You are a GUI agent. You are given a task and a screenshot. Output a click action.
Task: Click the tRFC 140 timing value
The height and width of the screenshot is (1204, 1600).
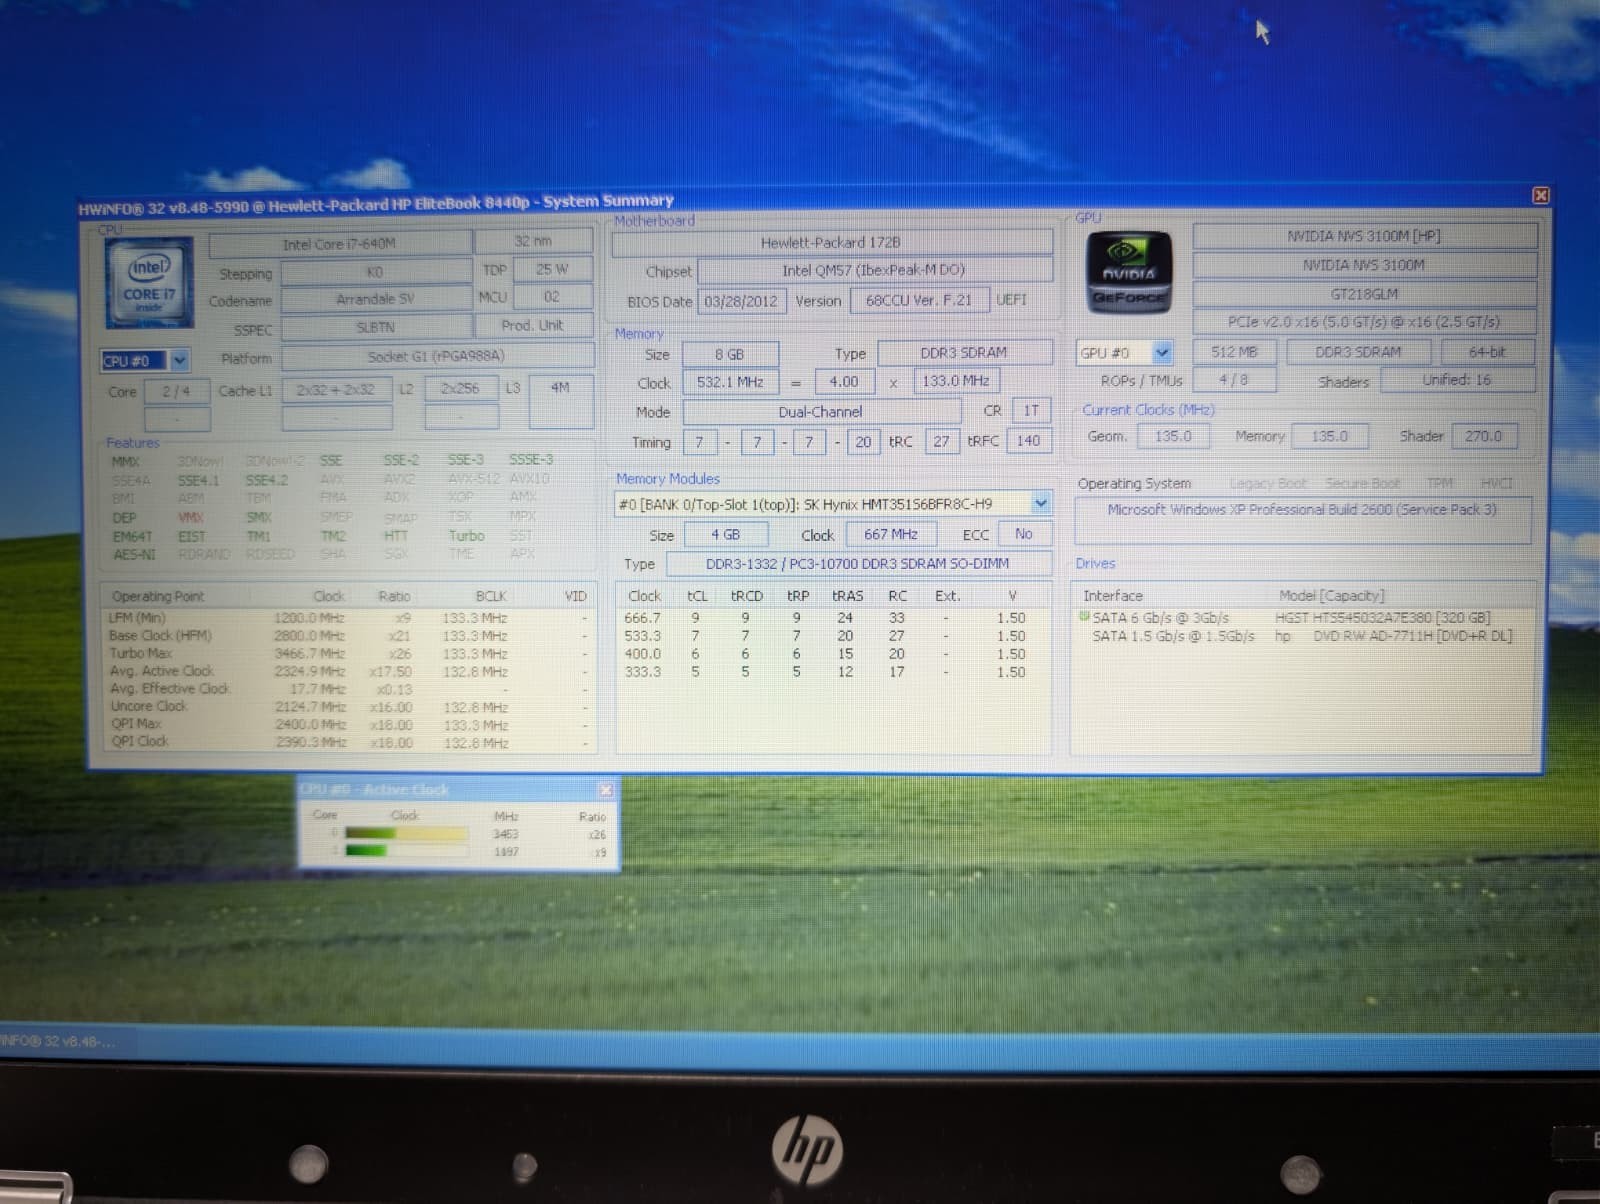(1028, 440)
